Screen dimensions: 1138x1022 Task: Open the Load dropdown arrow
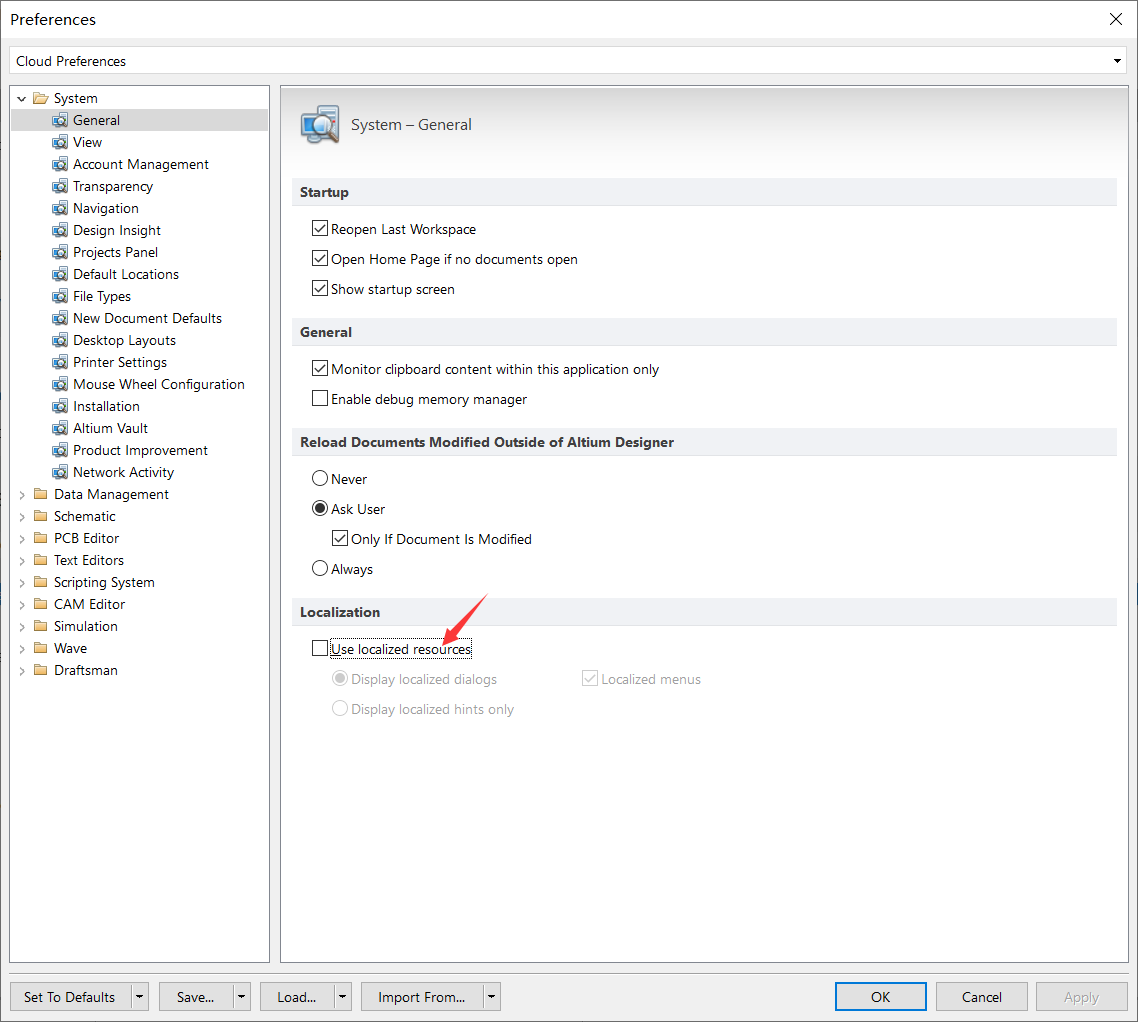[343, 997]
